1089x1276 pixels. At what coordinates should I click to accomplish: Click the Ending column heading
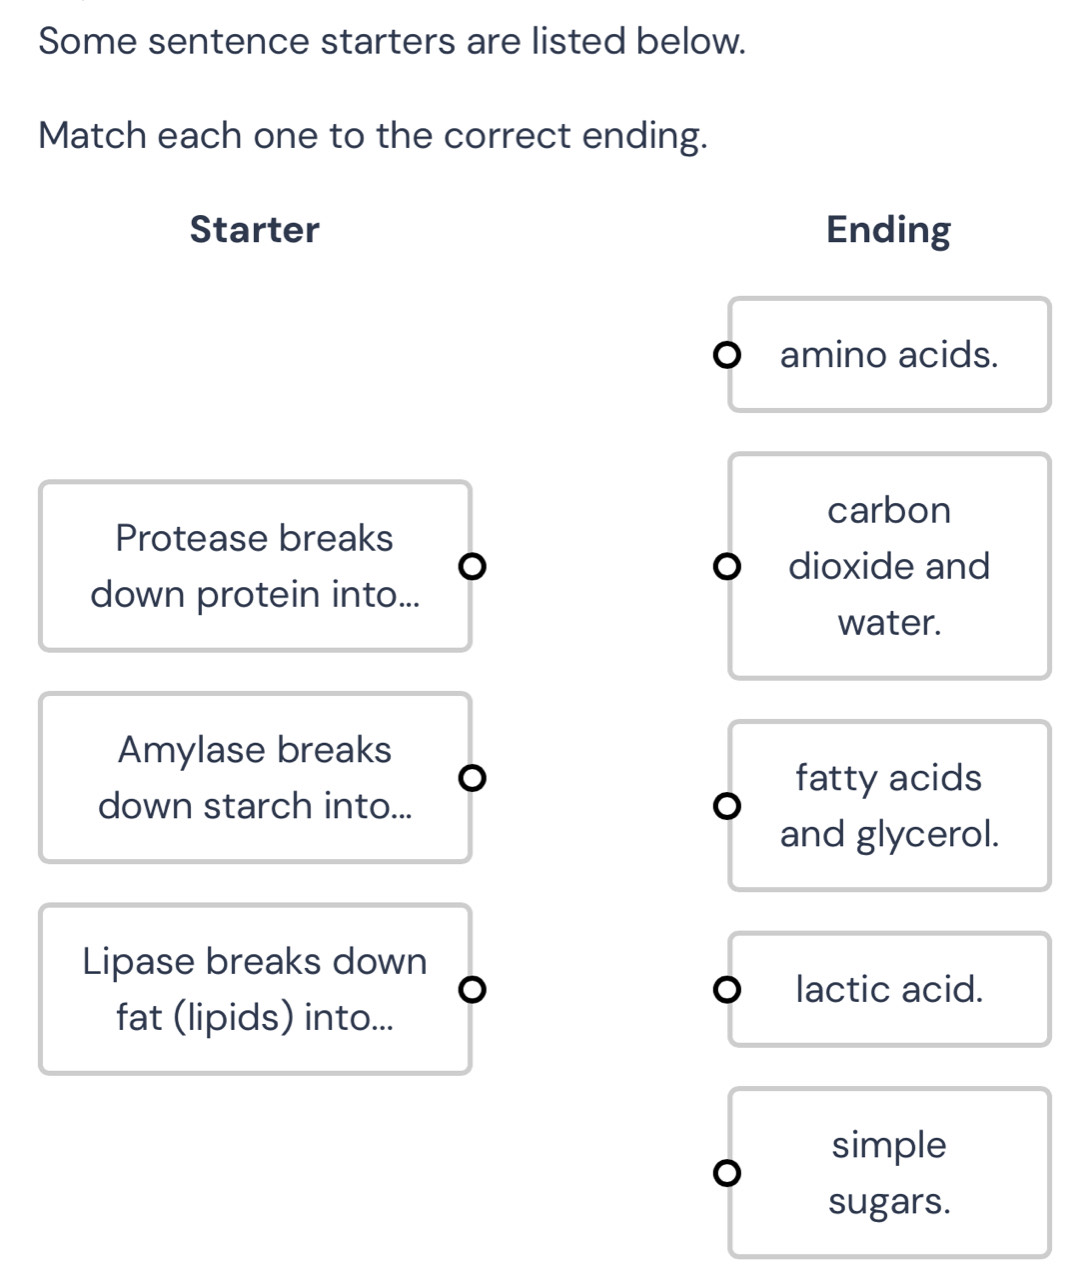(887, 229)
